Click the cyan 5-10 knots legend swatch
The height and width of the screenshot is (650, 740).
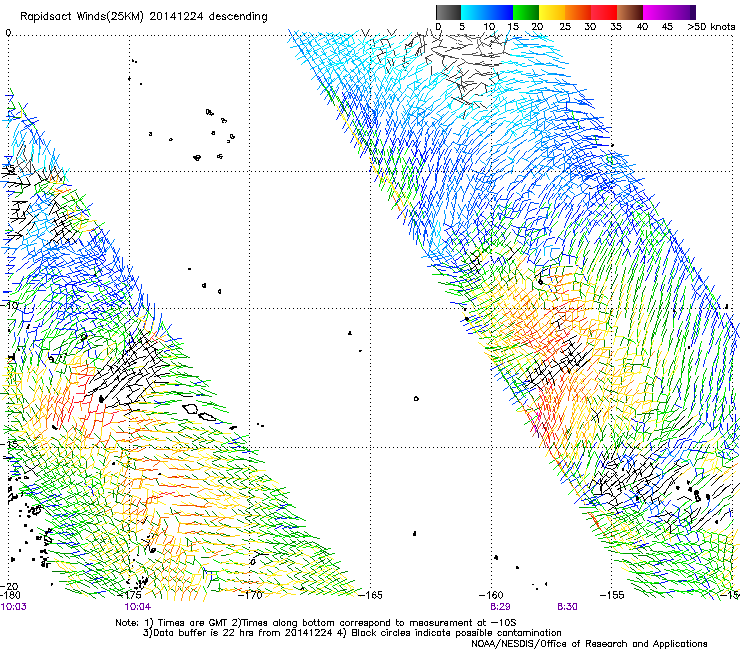[474, 12]
